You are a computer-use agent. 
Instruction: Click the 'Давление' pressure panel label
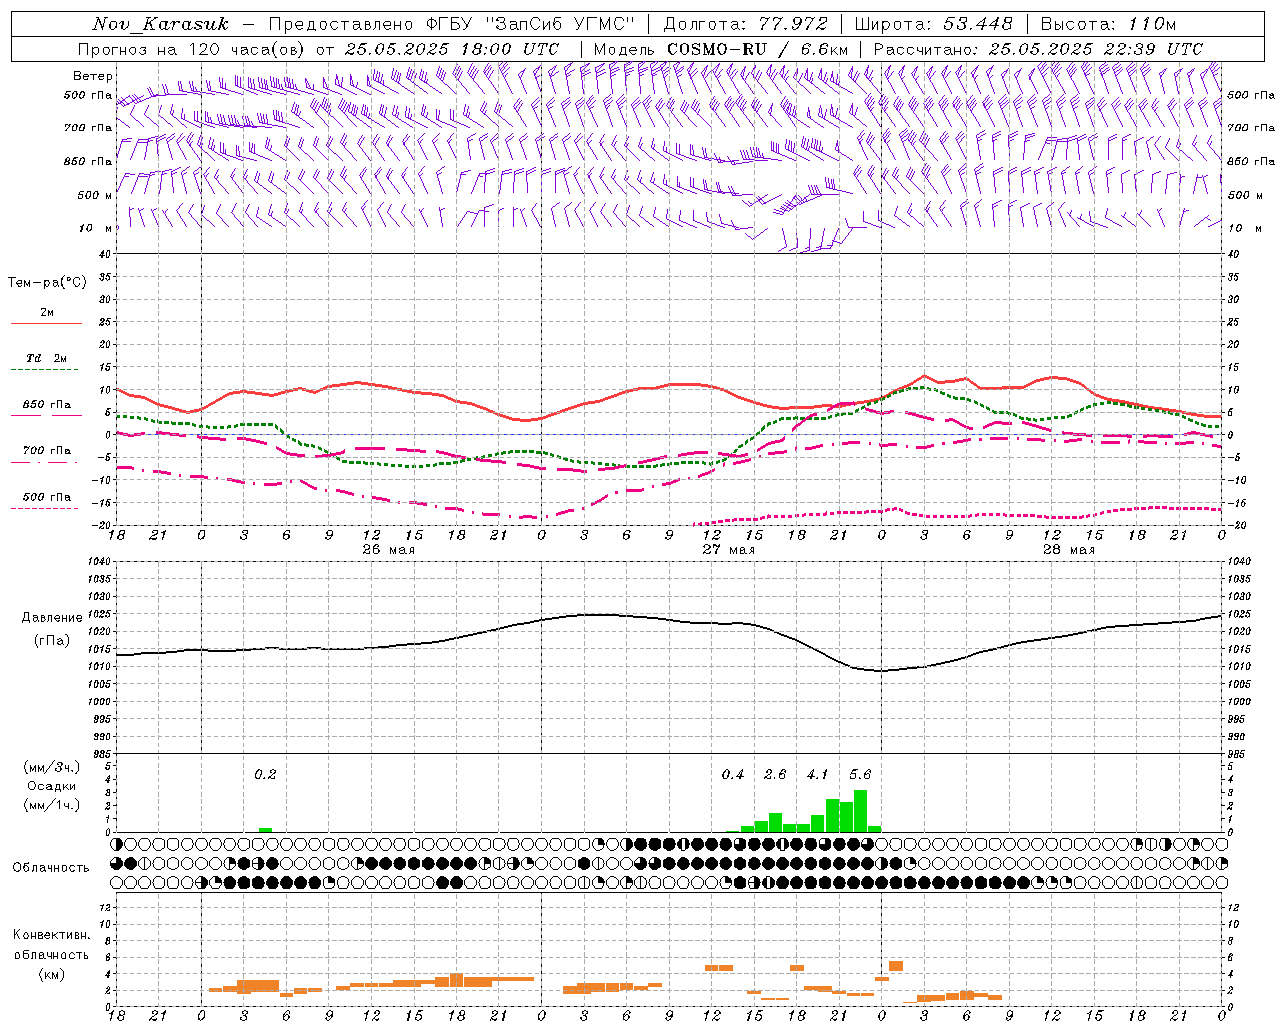pyautogui.click(x=52, y=618)
